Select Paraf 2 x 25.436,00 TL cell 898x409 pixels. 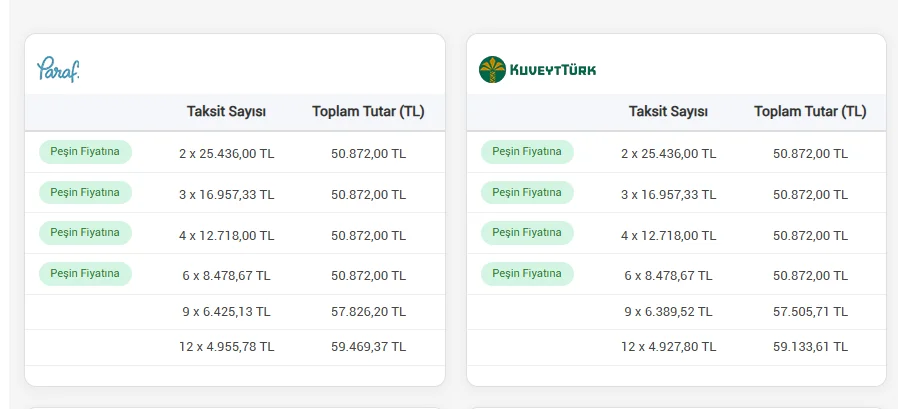click(227, 154)
